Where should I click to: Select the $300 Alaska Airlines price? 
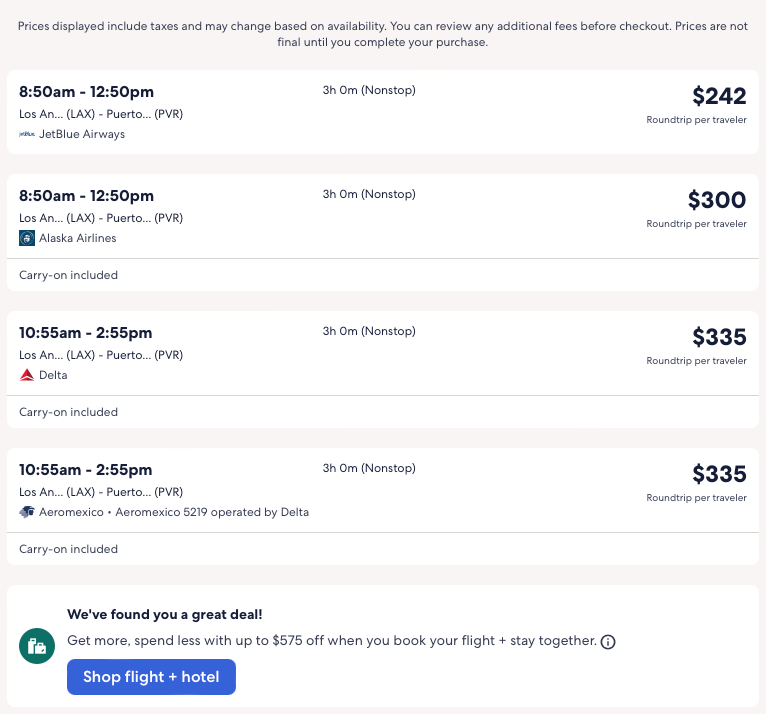(x=717, y=200)
